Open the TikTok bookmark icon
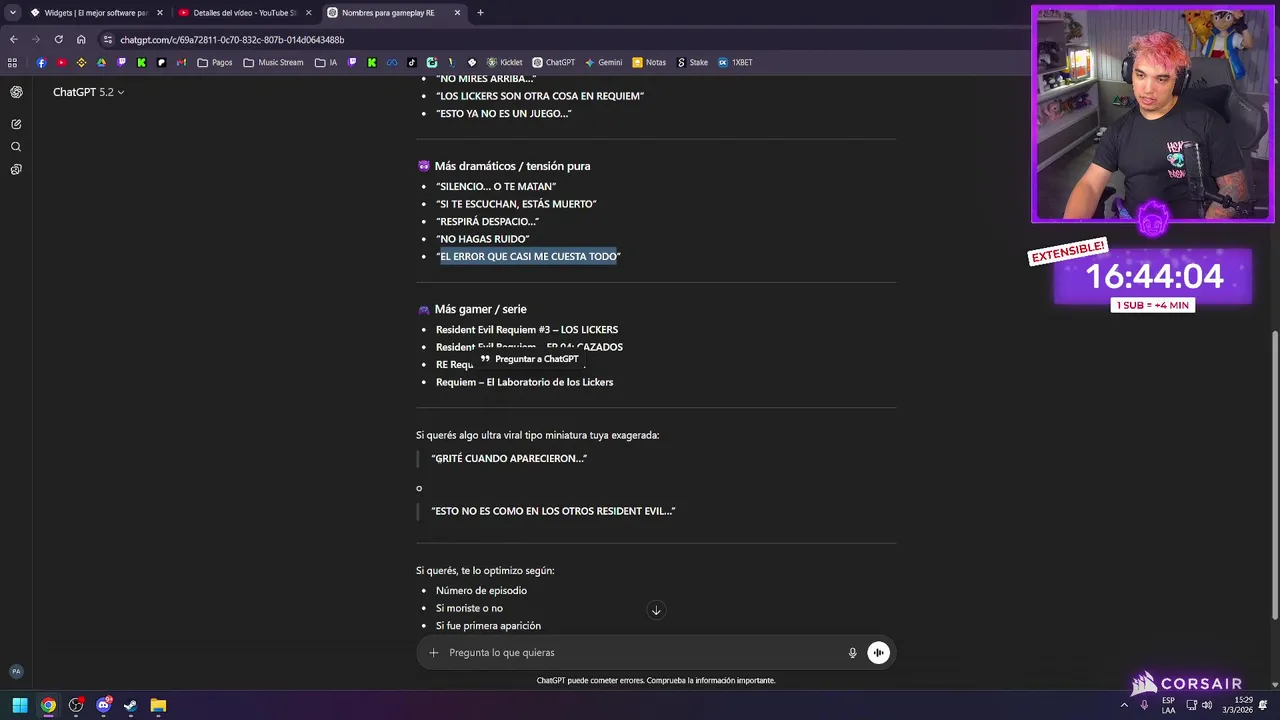 pos(412,62)
